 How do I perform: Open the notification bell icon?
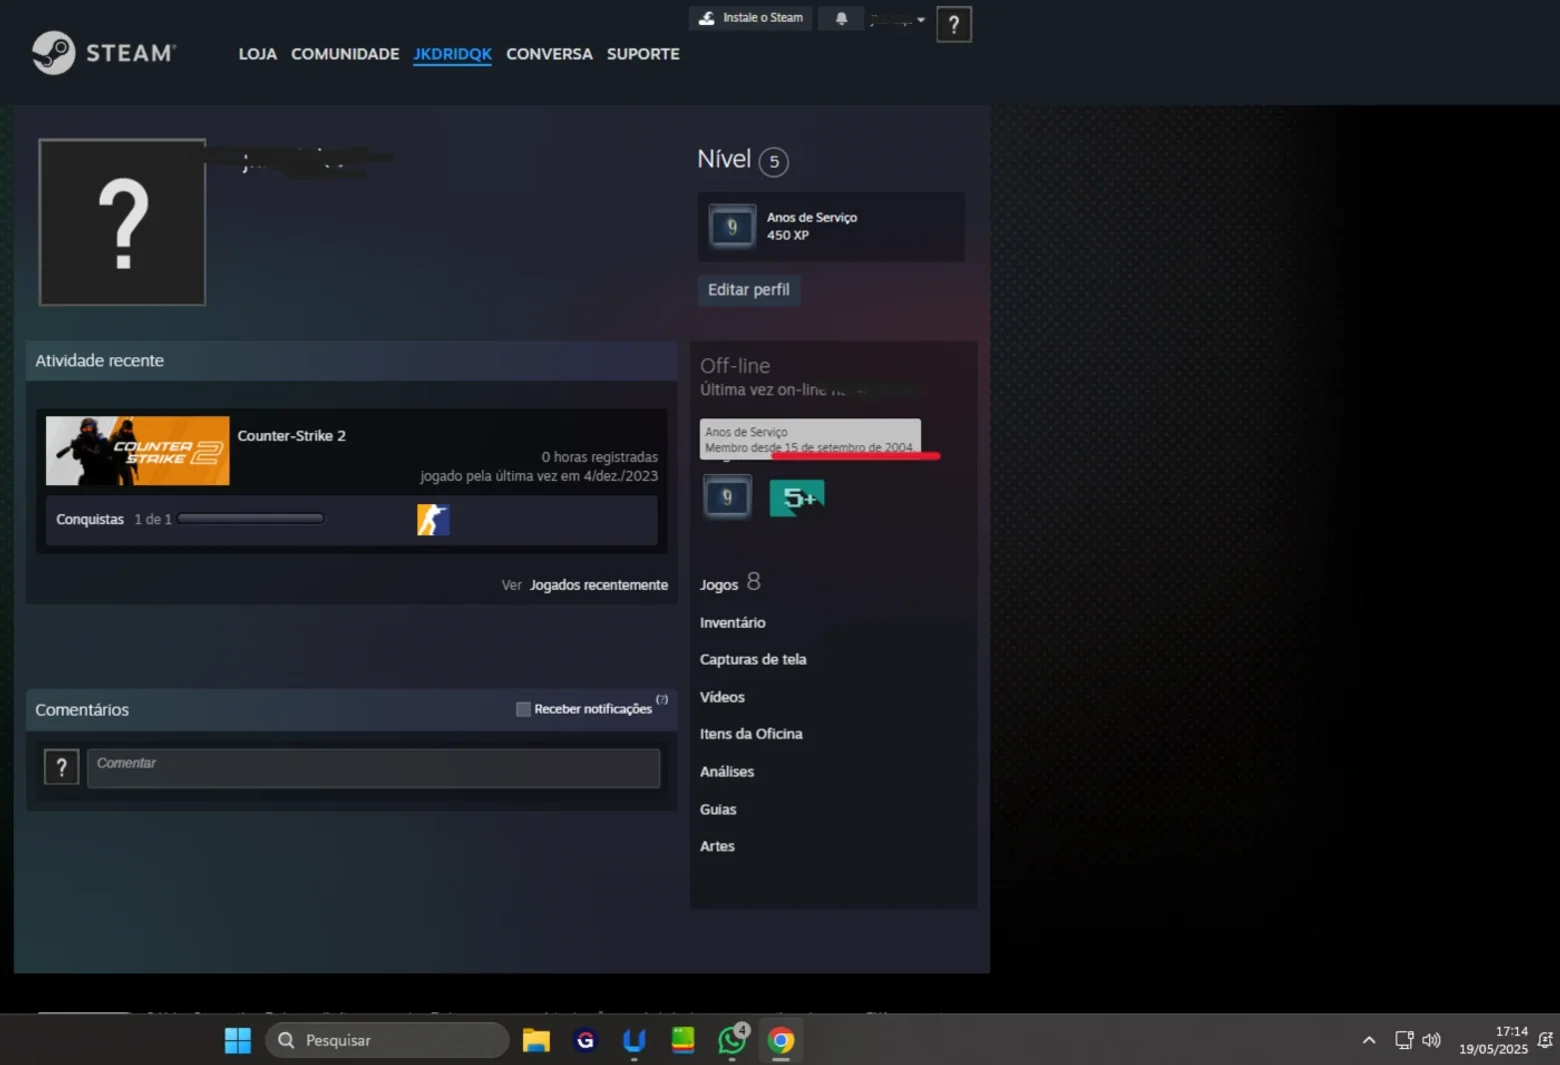point(841,18)
